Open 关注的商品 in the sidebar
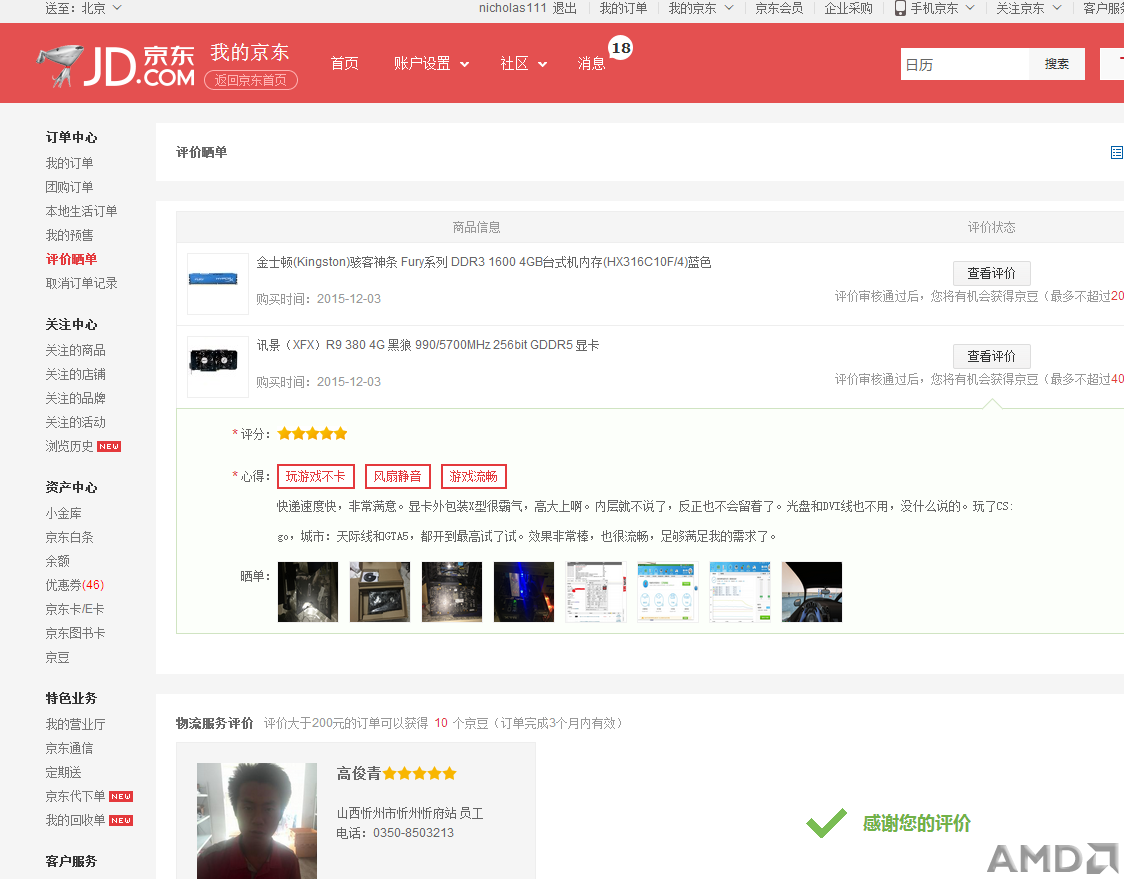The width and height of the screenshot is (1124, 879). pyautogui.click(x=75, y=351)
